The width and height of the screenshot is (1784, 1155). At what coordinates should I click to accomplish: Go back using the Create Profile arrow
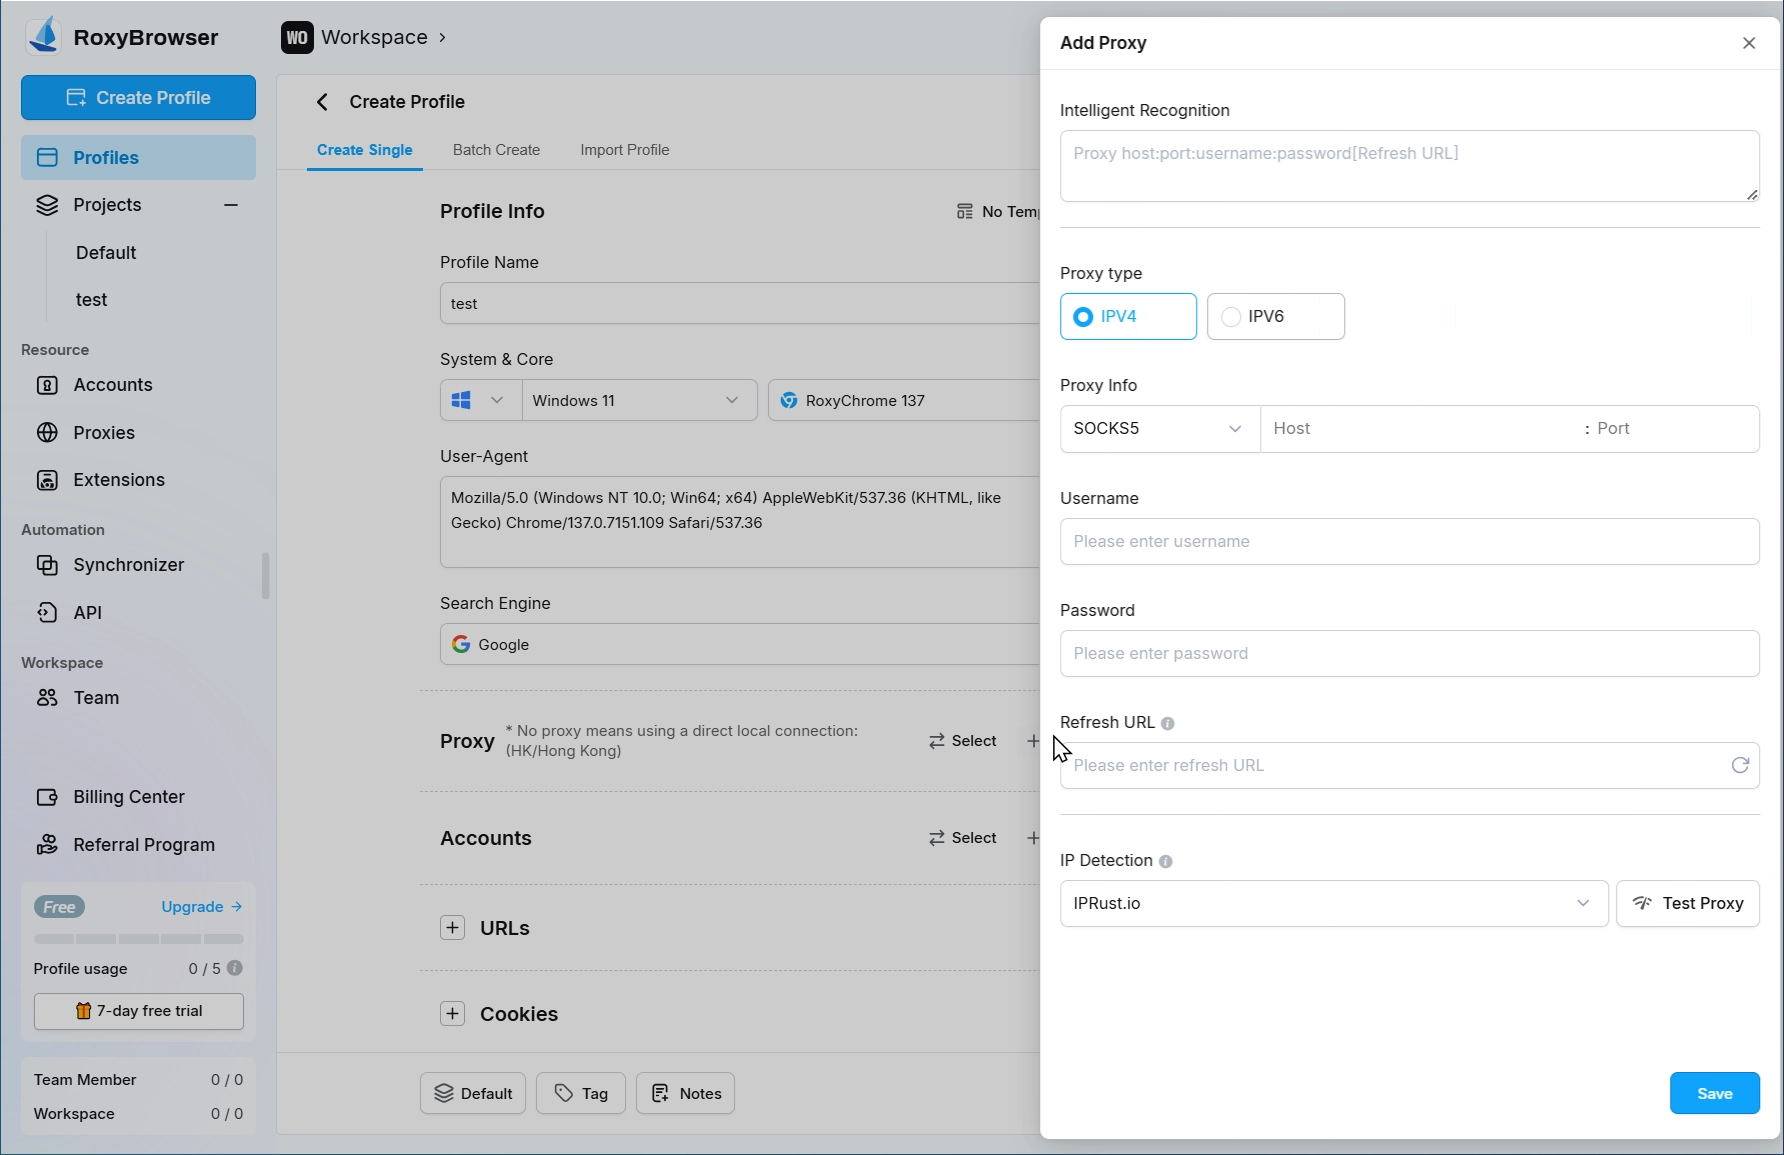(x=322, y=102)
